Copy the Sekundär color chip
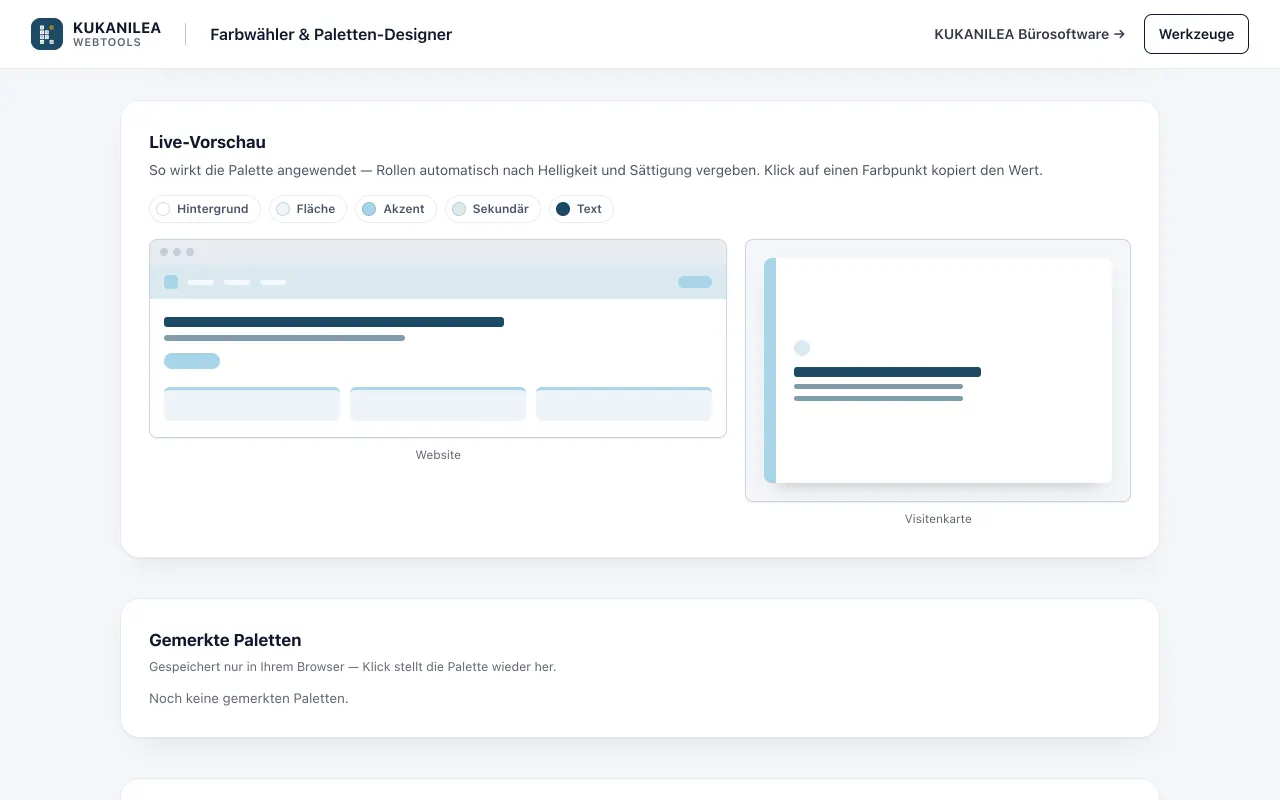The image size is (1280, 800). pos(493,209)
